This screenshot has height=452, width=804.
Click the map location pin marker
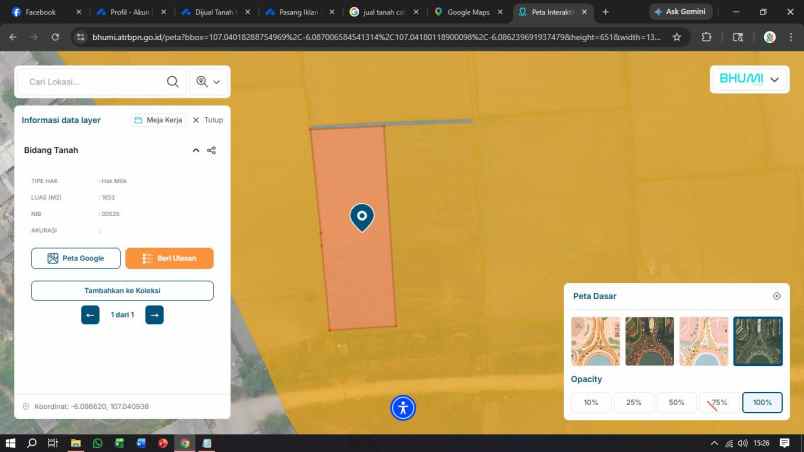tap(362, 217)
